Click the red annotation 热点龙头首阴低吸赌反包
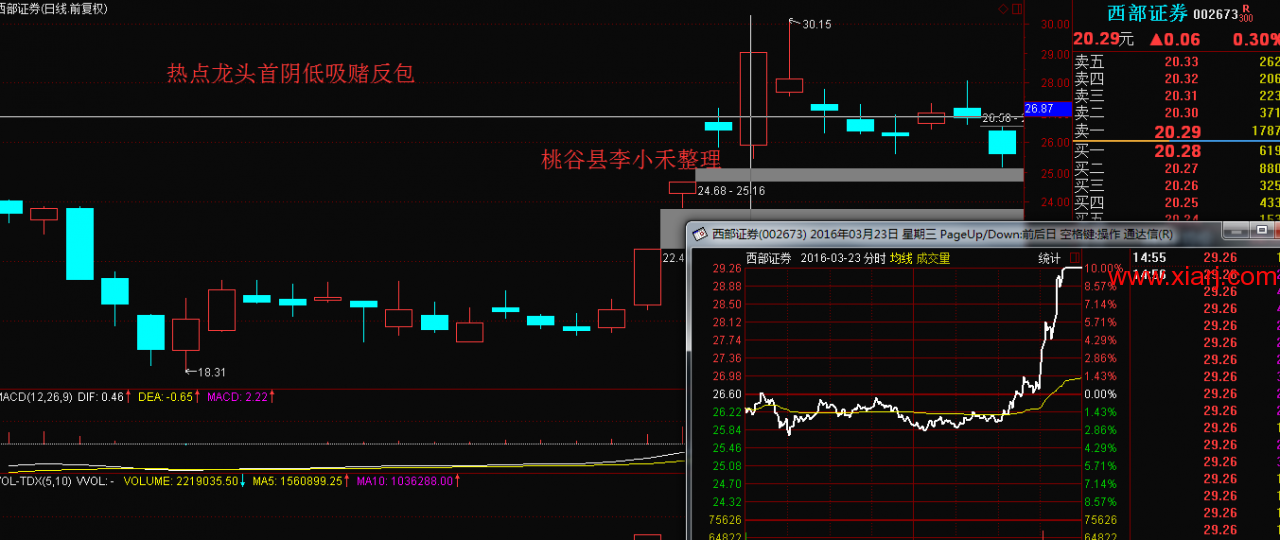This screenshot has height=540, width=1280. click(x=291, y=73)
